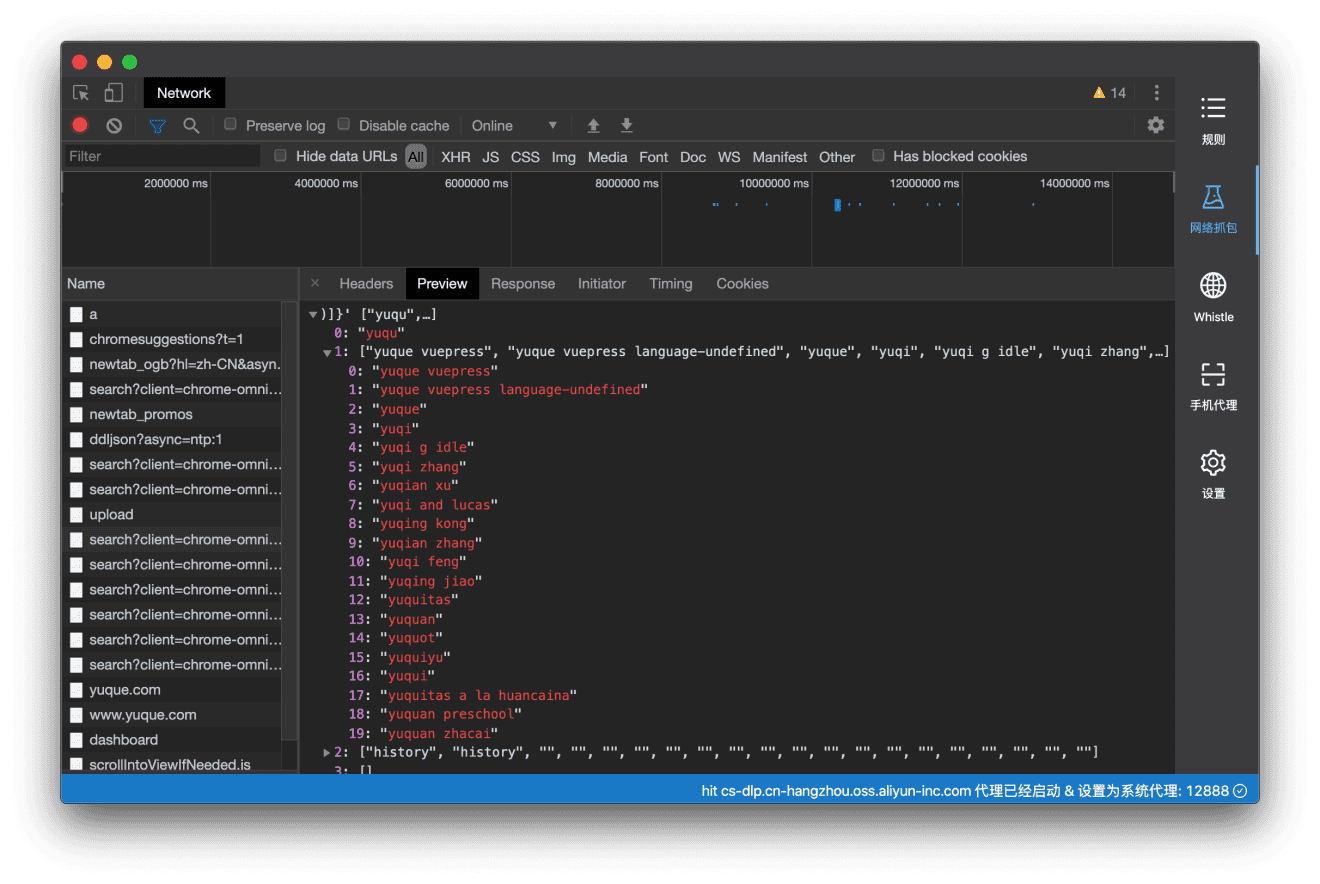Open network search with the magnifier icon
Image resolution: width=1320 pixels, height=884 pixels.
(x=191, y=125)
